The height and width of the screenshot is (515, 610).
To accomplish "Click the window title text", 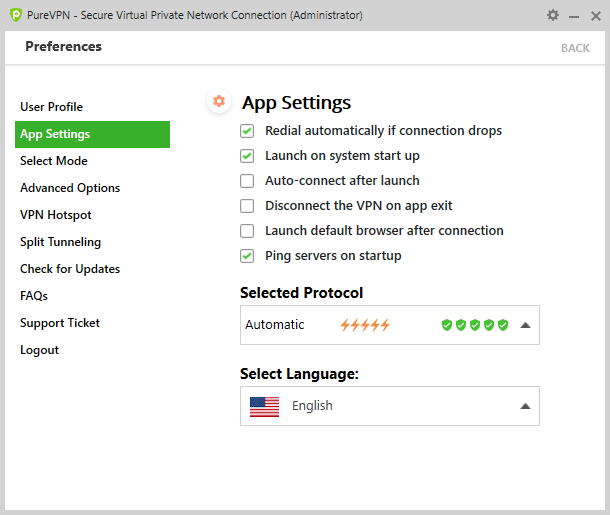I will (x=195, y=15).
